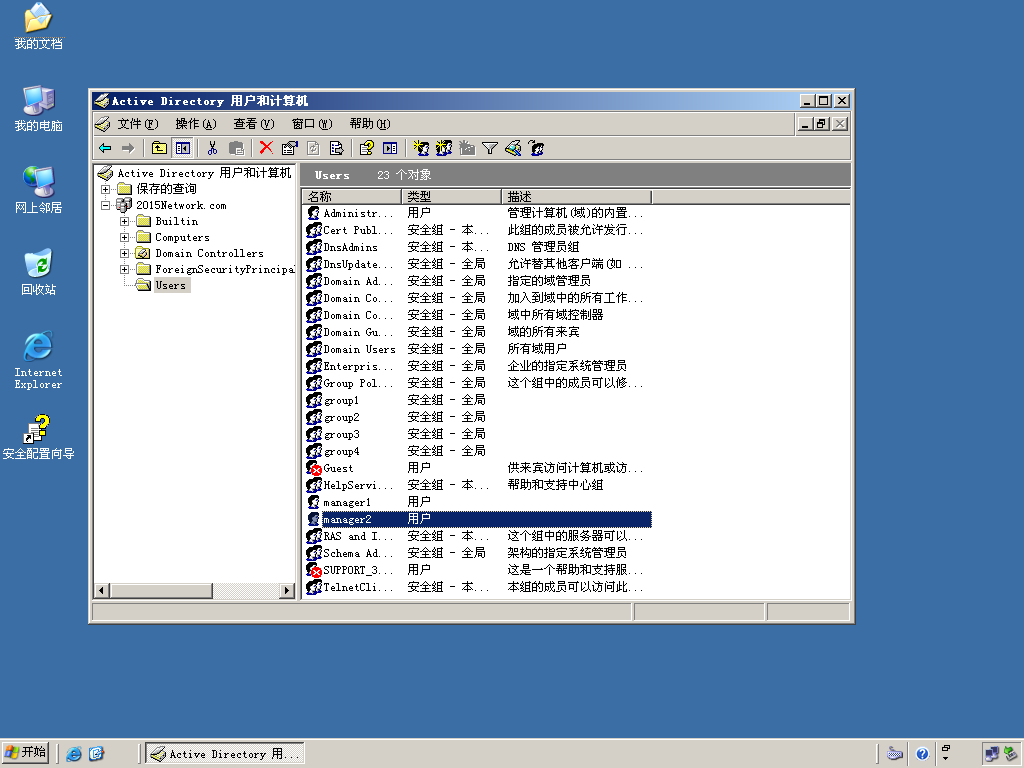This screenshot has width=1024, height=768.
Task: Click the Back arrow in the toolbar
Action: click(105, 148)
